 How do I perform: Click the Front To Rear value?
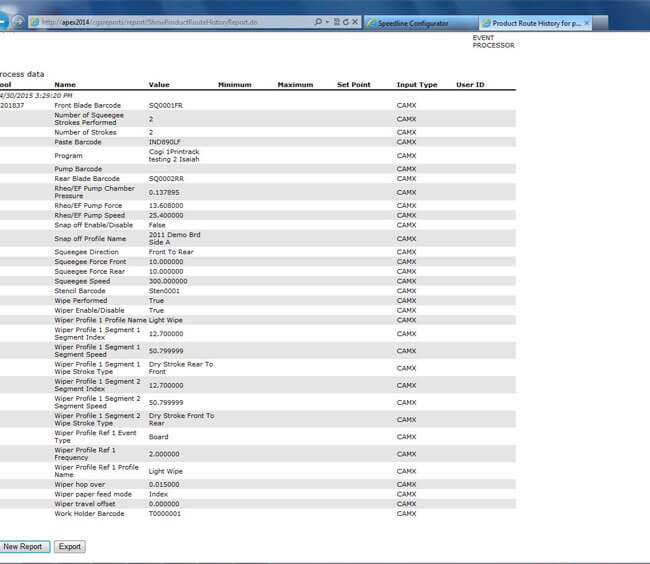pyautogui.click(x=171, y=252)
